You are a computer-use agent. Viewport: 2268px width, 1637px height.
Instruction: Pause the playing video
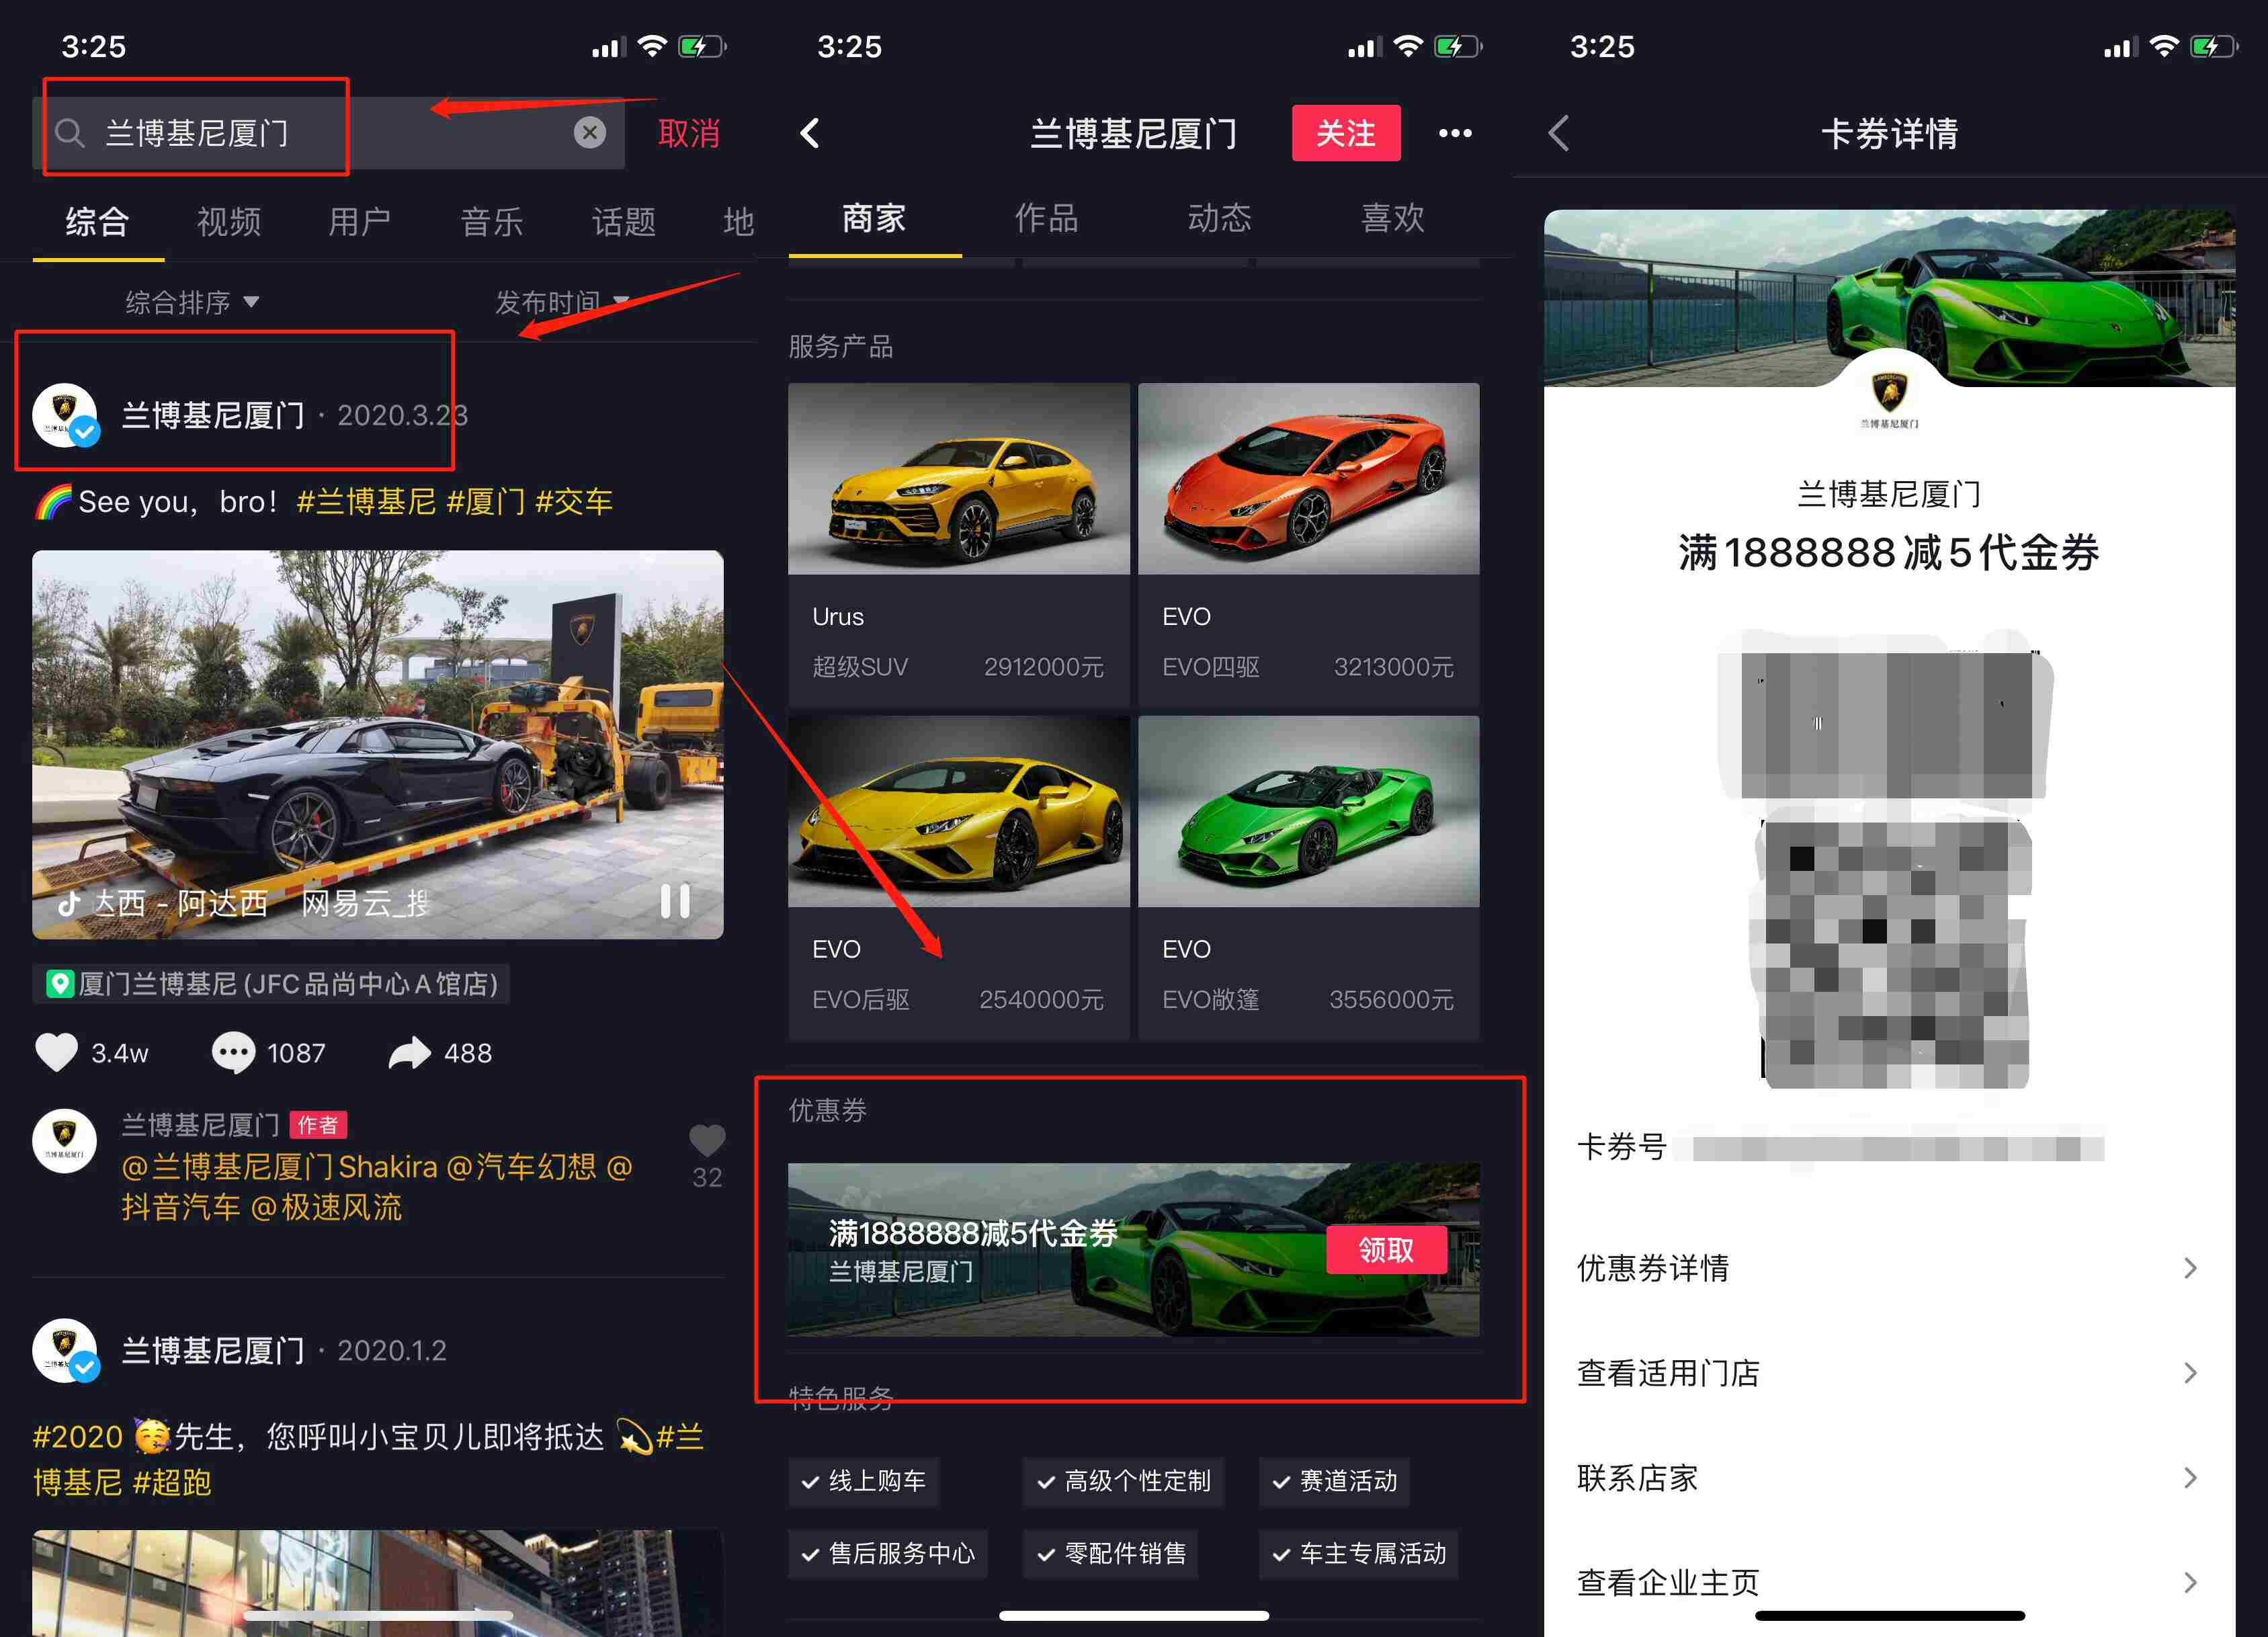pos(675,901)
